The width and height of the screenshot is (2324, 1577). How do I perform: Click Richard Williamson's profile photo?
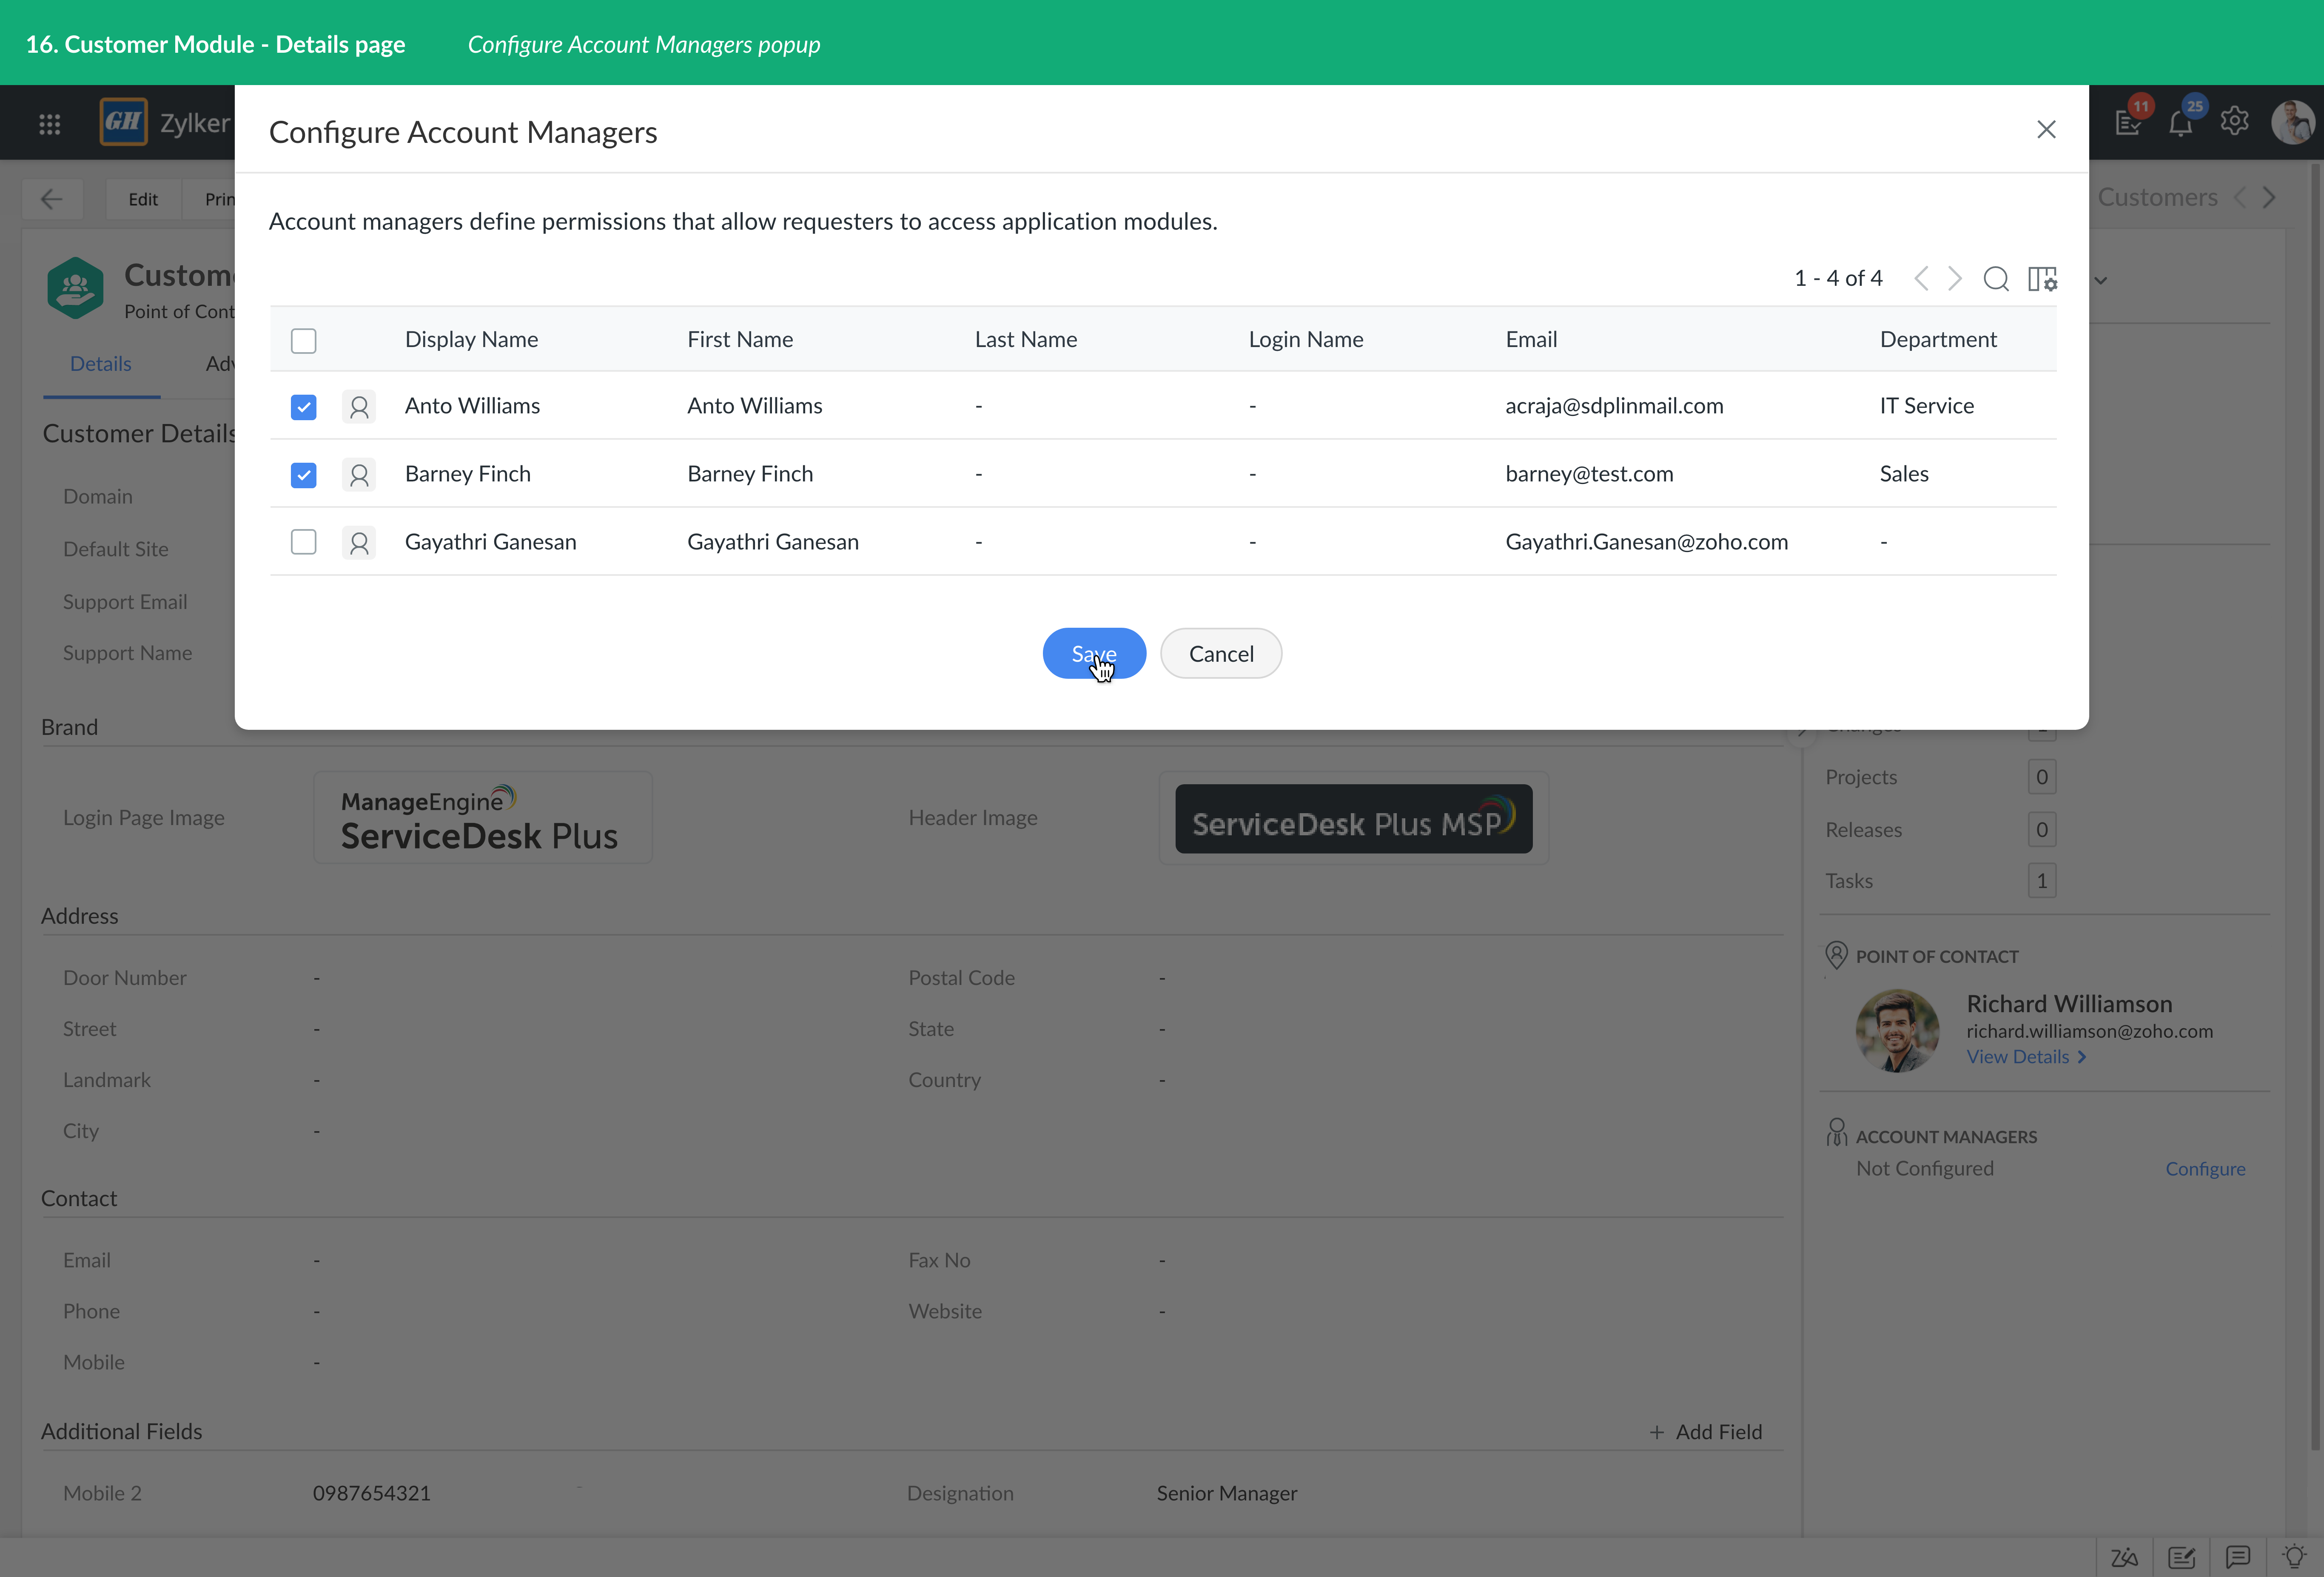point(1897,1031)
